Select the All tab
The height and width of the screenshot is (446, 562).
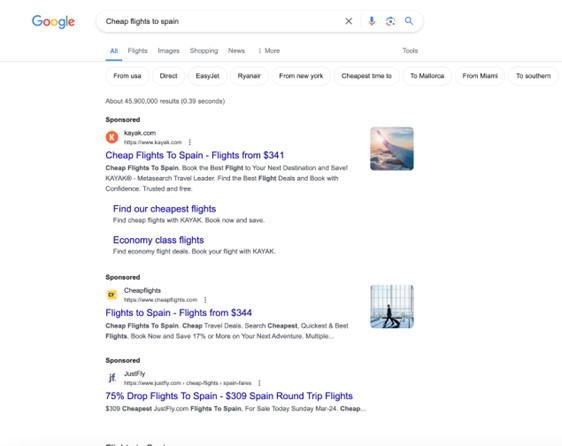114,51
